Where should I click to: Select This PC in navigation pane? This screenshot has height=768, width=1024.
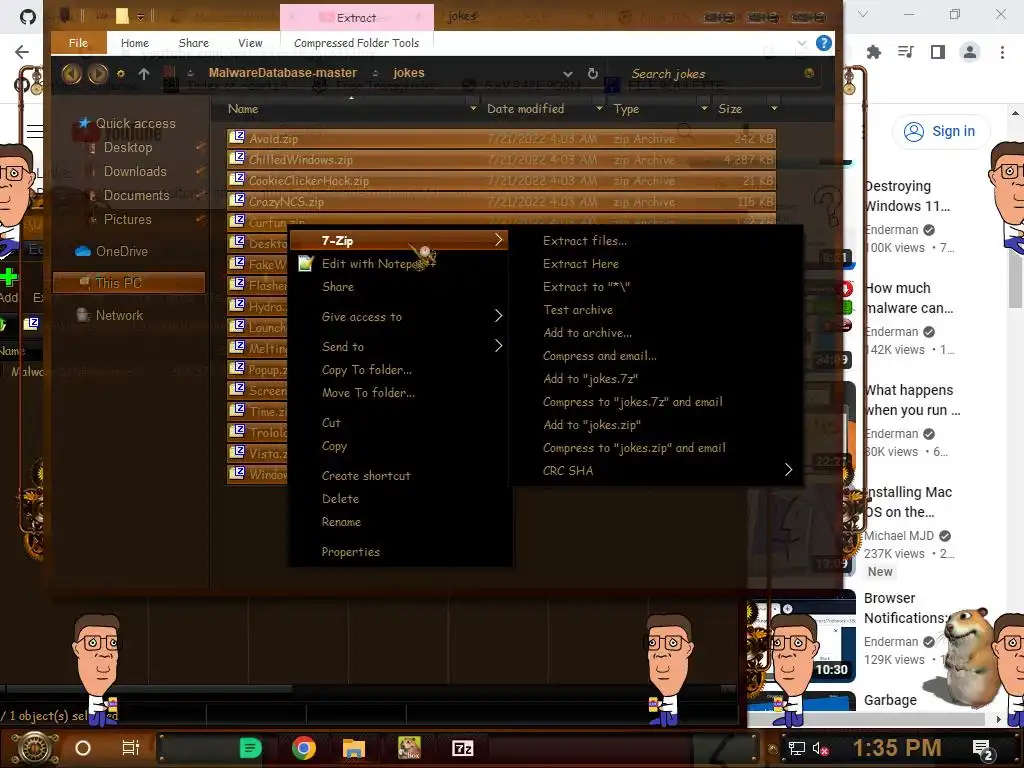(x=129, y=283)
